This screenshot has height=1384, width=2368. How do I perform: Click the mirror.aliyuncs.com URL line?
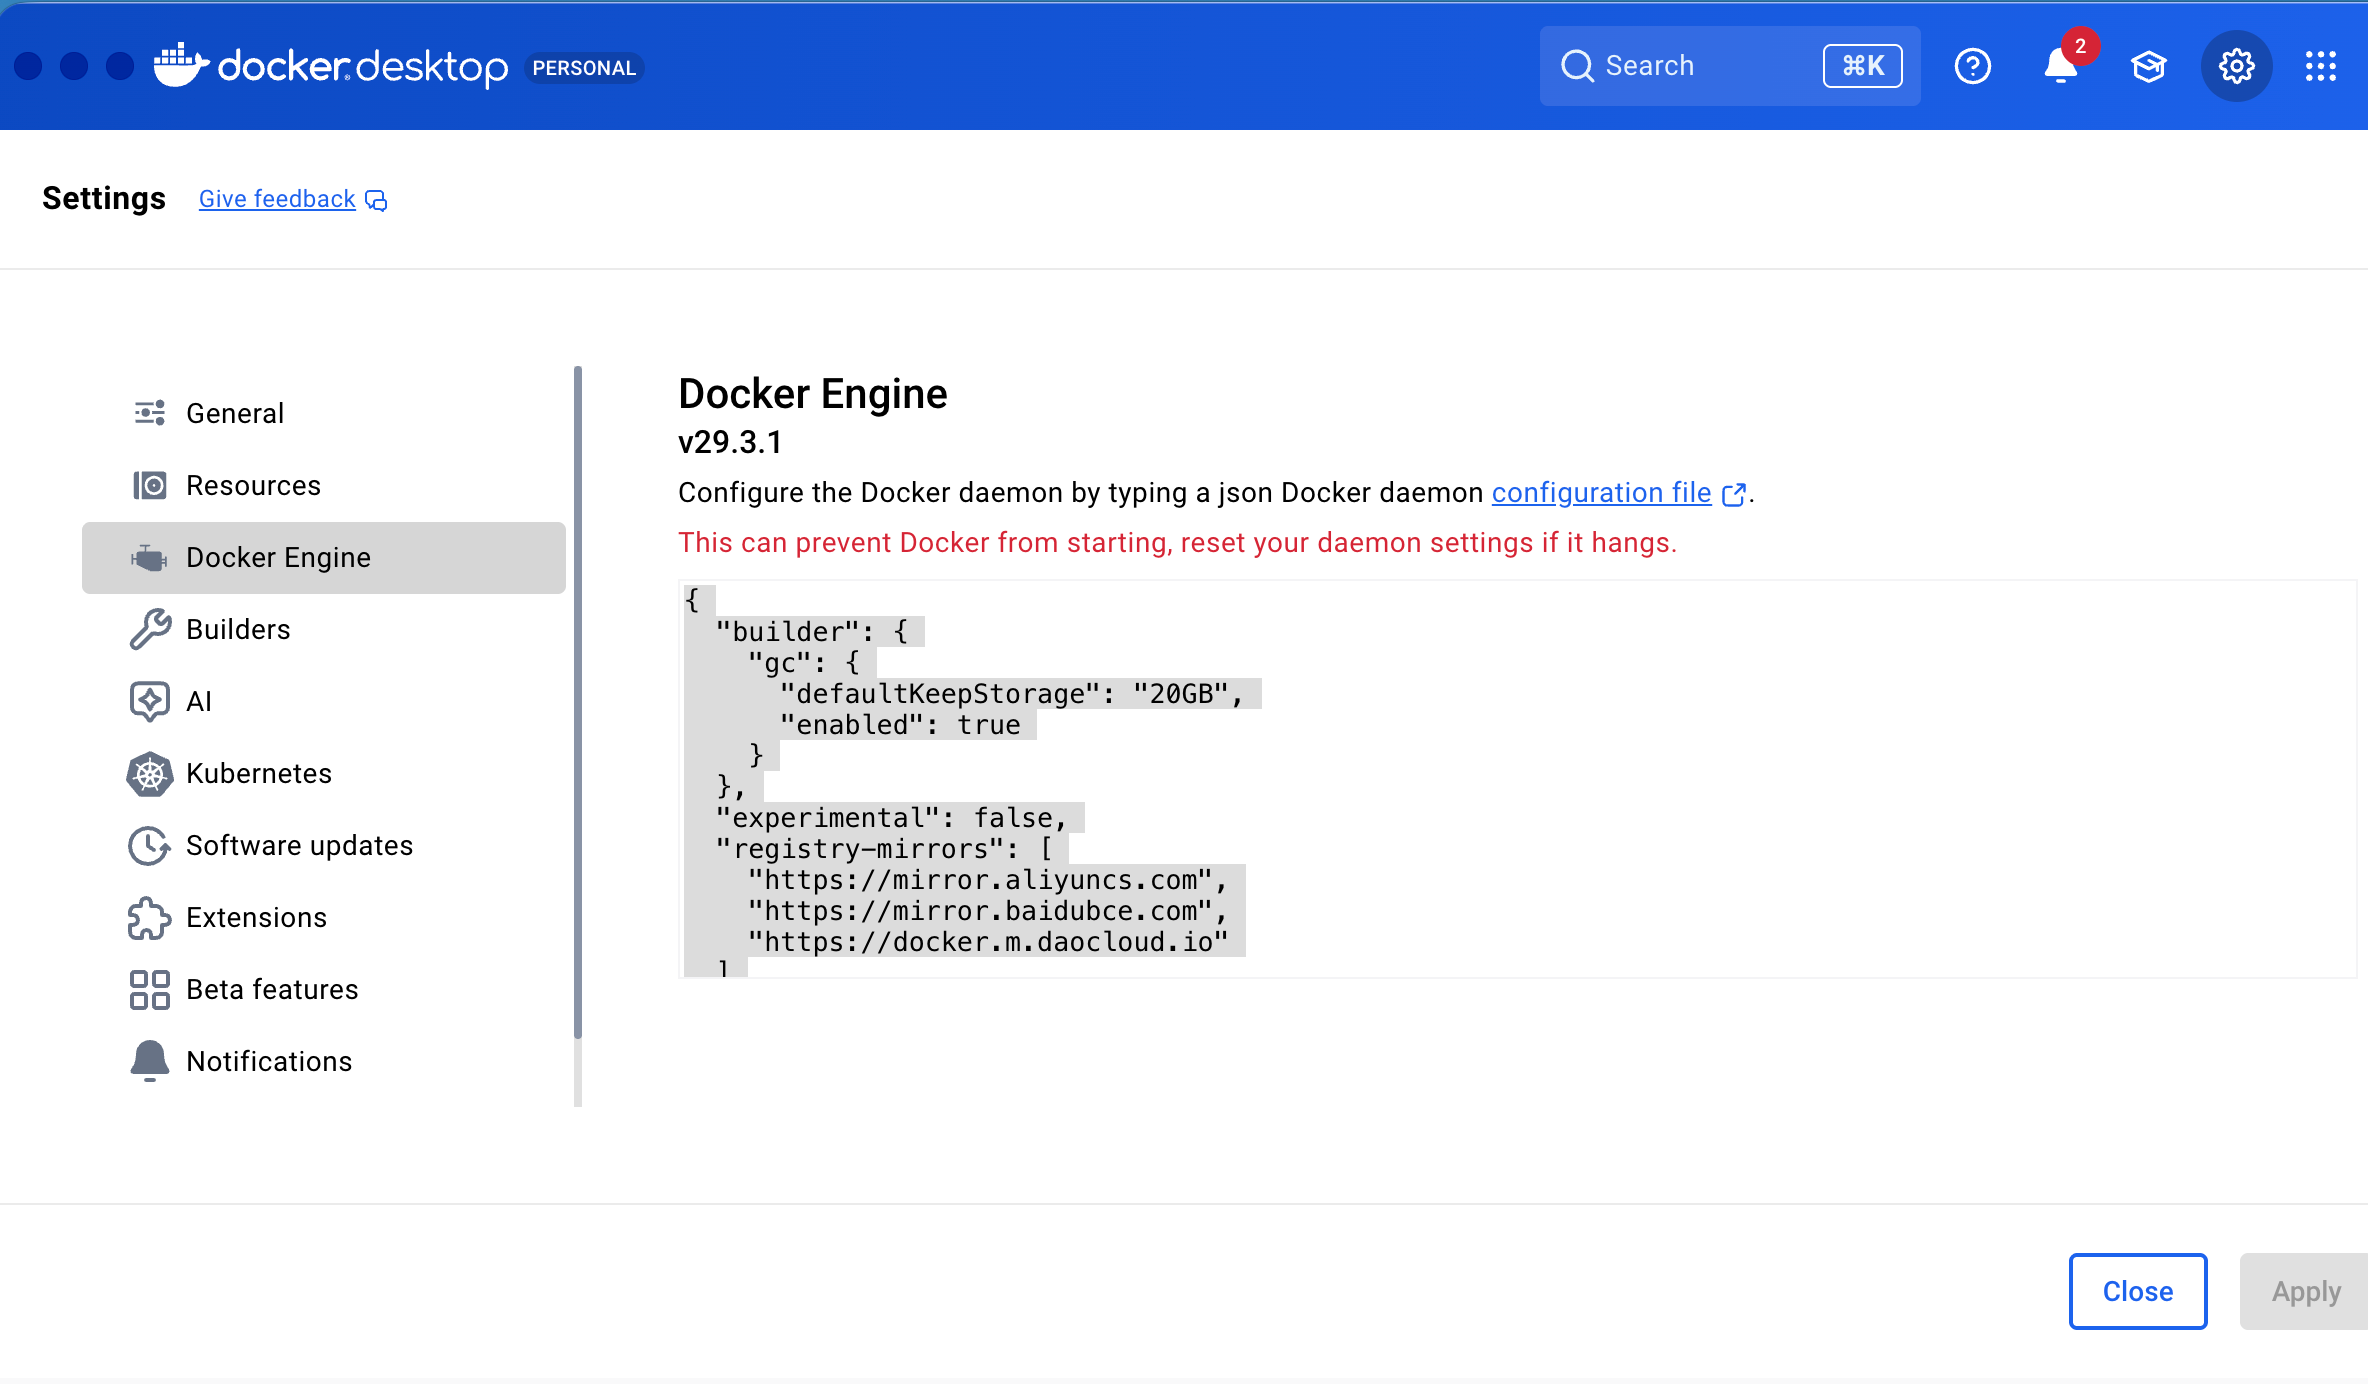coord(988,880)
